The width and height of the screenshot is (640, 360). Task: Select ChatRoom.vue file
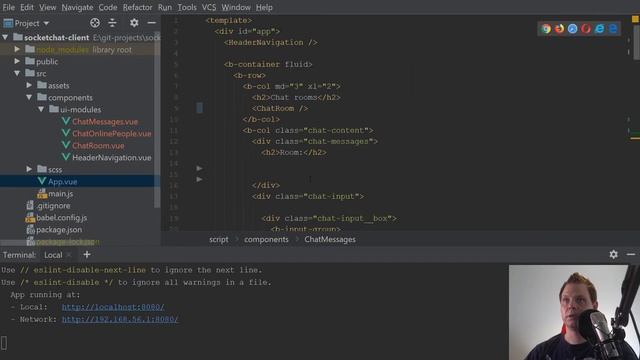click(98, 146)
